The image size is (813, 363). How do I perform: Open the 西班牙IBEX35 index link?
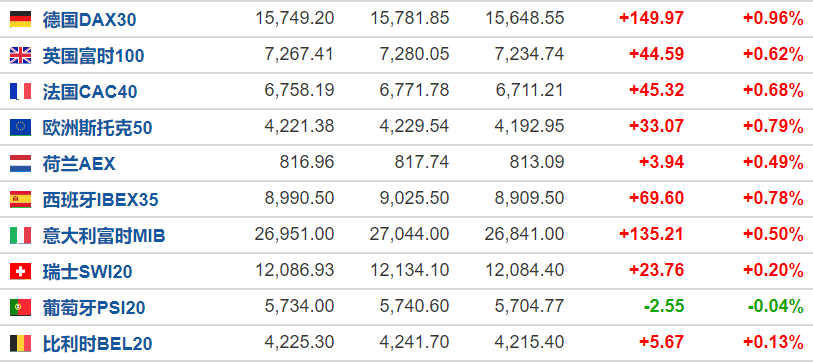point(101,200)
